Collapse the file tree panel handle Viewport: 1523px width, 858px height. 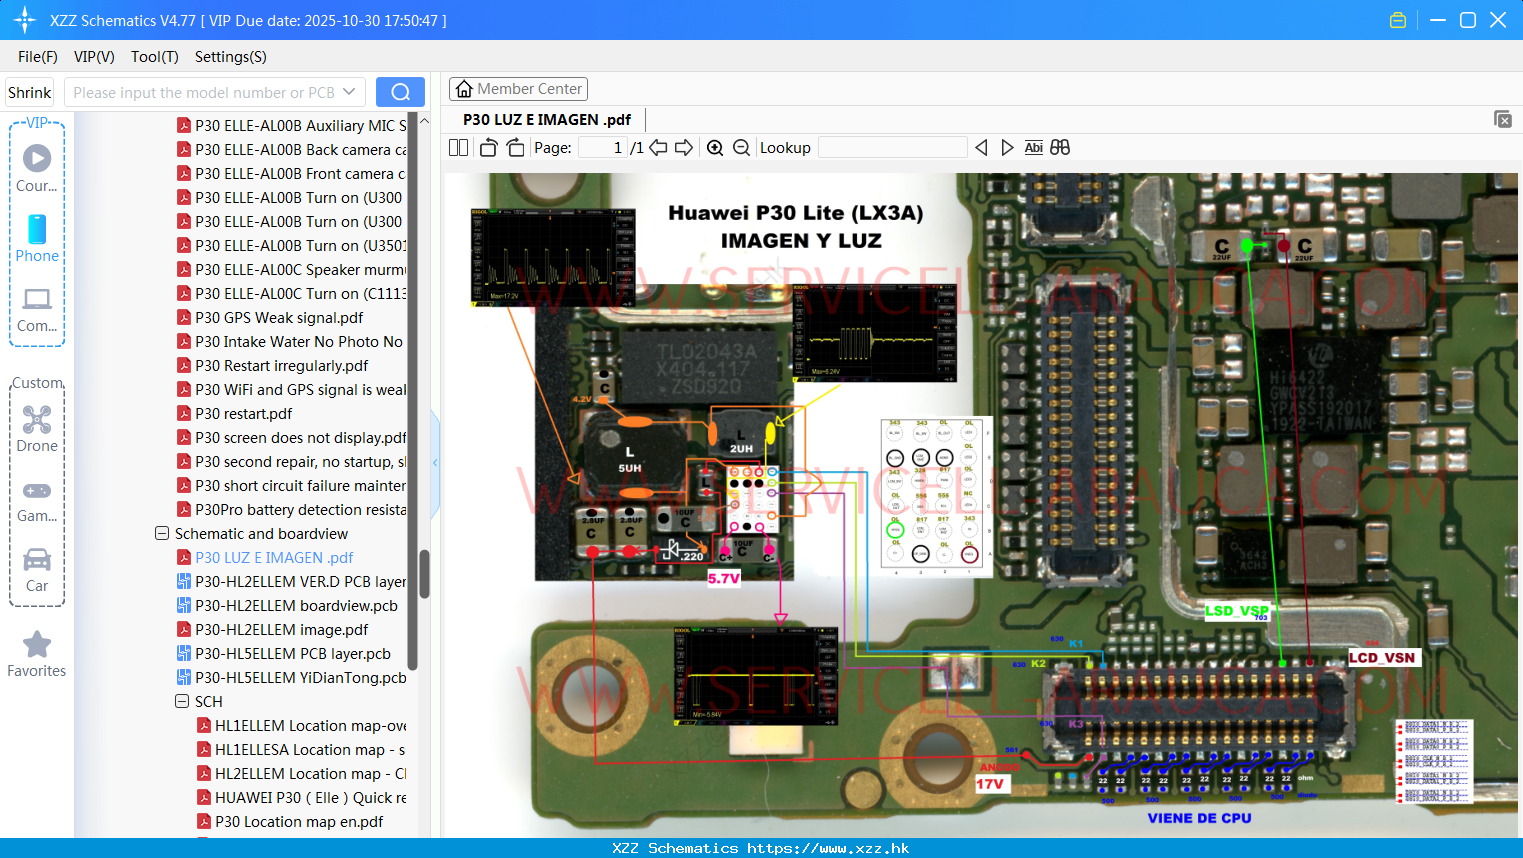pyautogui.click(x=435, y=462)
